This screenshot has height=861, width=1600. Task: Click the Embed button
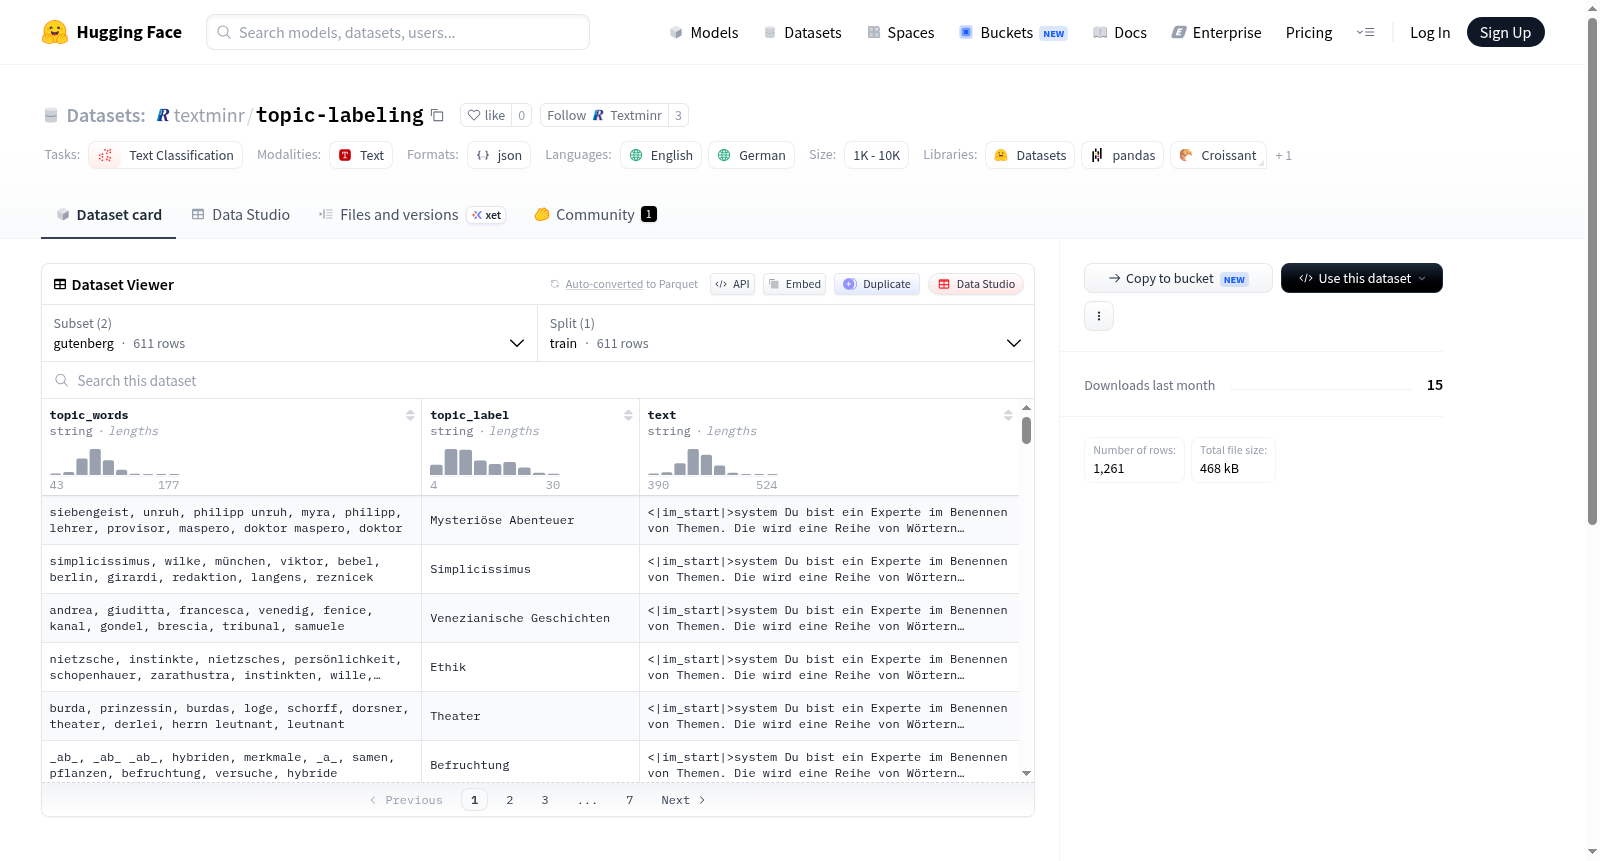(x=794, y=284)
